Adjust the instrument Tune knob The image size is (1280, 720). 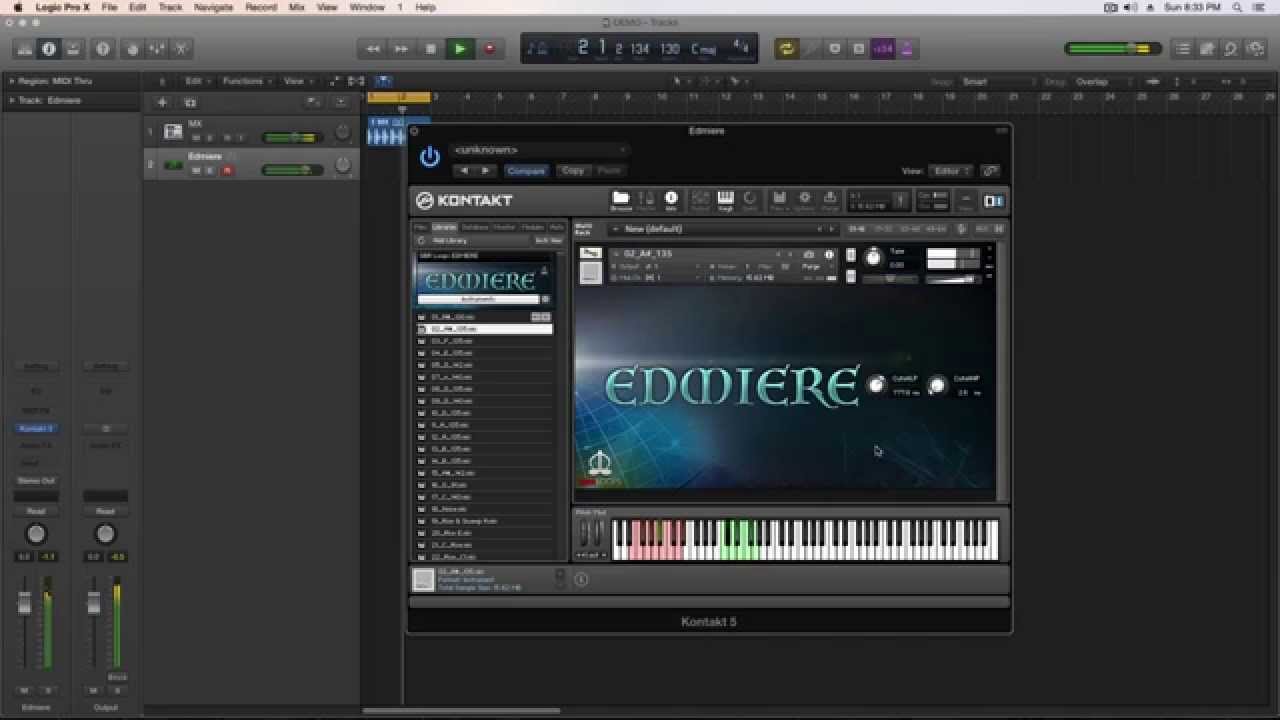(873, 257)
